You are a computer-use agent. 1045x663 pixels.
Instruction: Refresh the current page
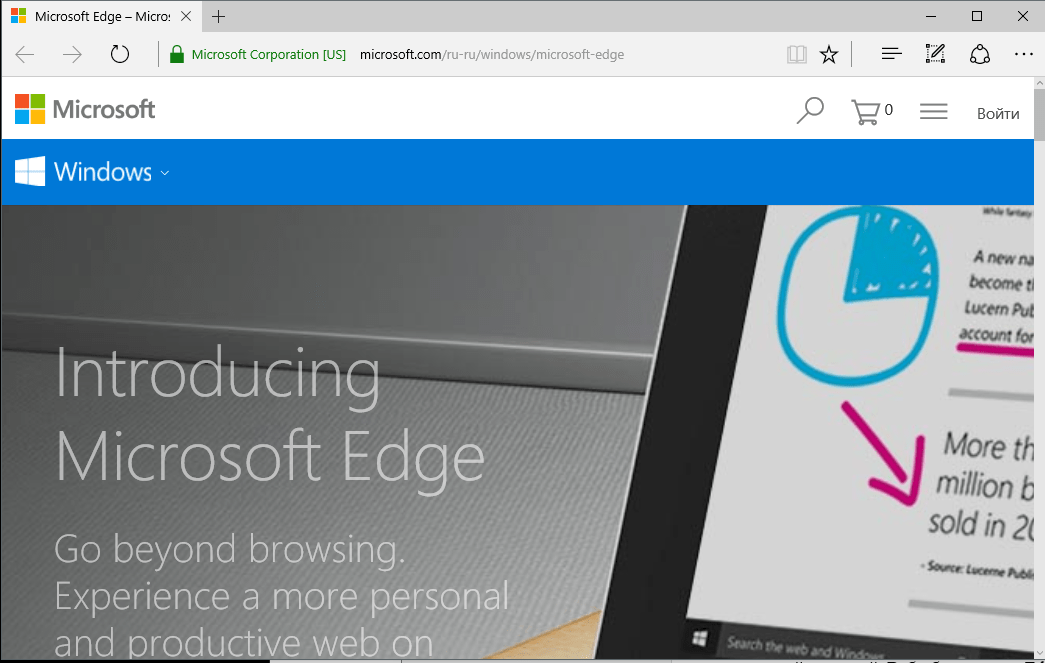pyautogui.click(x=120, y=54)
